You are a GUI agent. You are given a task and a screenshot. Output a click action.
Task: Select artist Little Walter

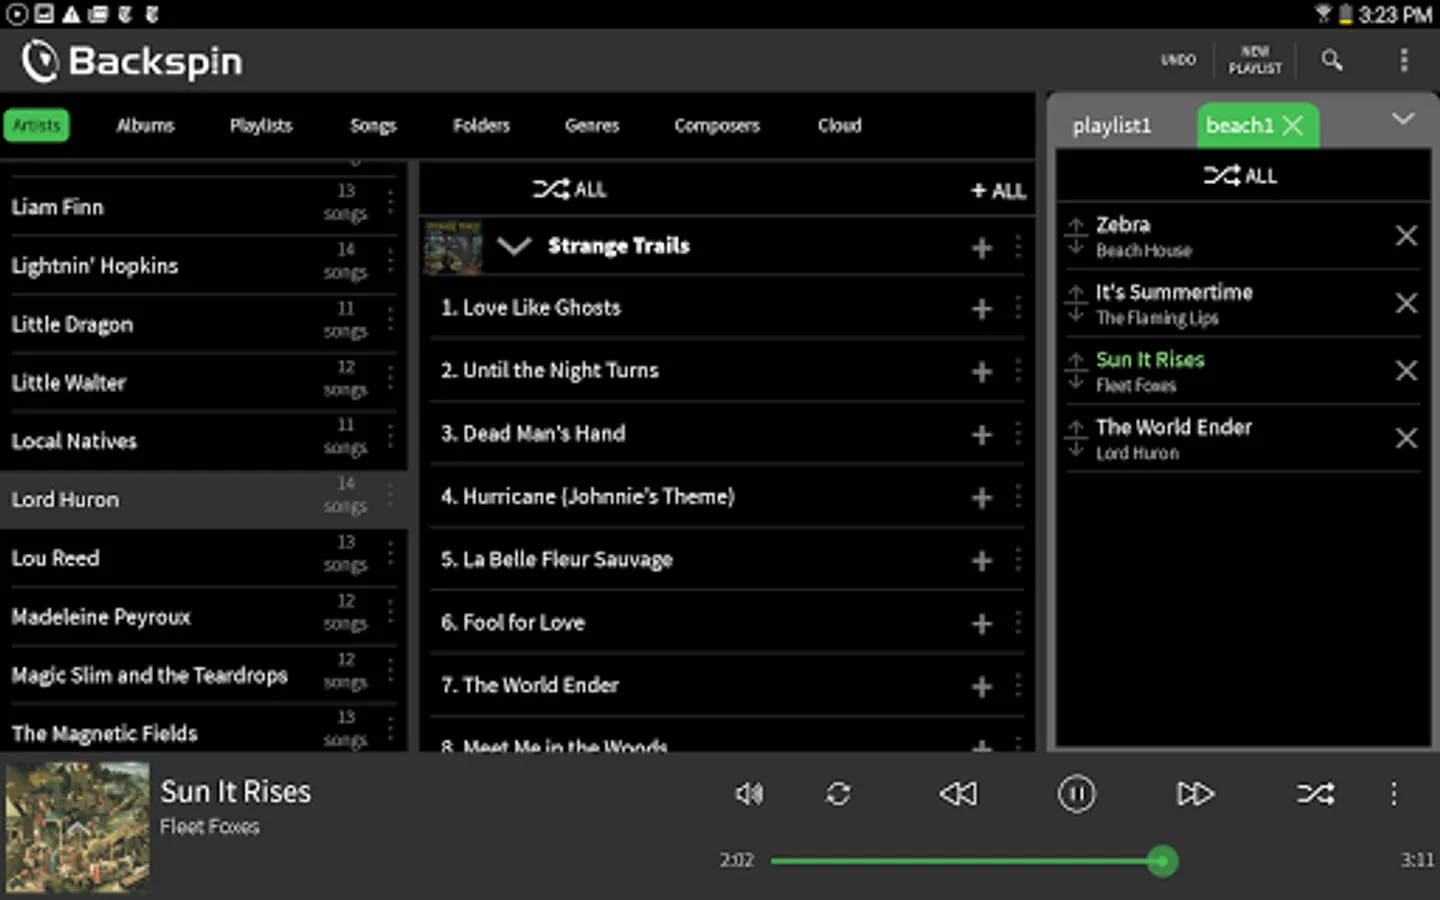point(204,382)
